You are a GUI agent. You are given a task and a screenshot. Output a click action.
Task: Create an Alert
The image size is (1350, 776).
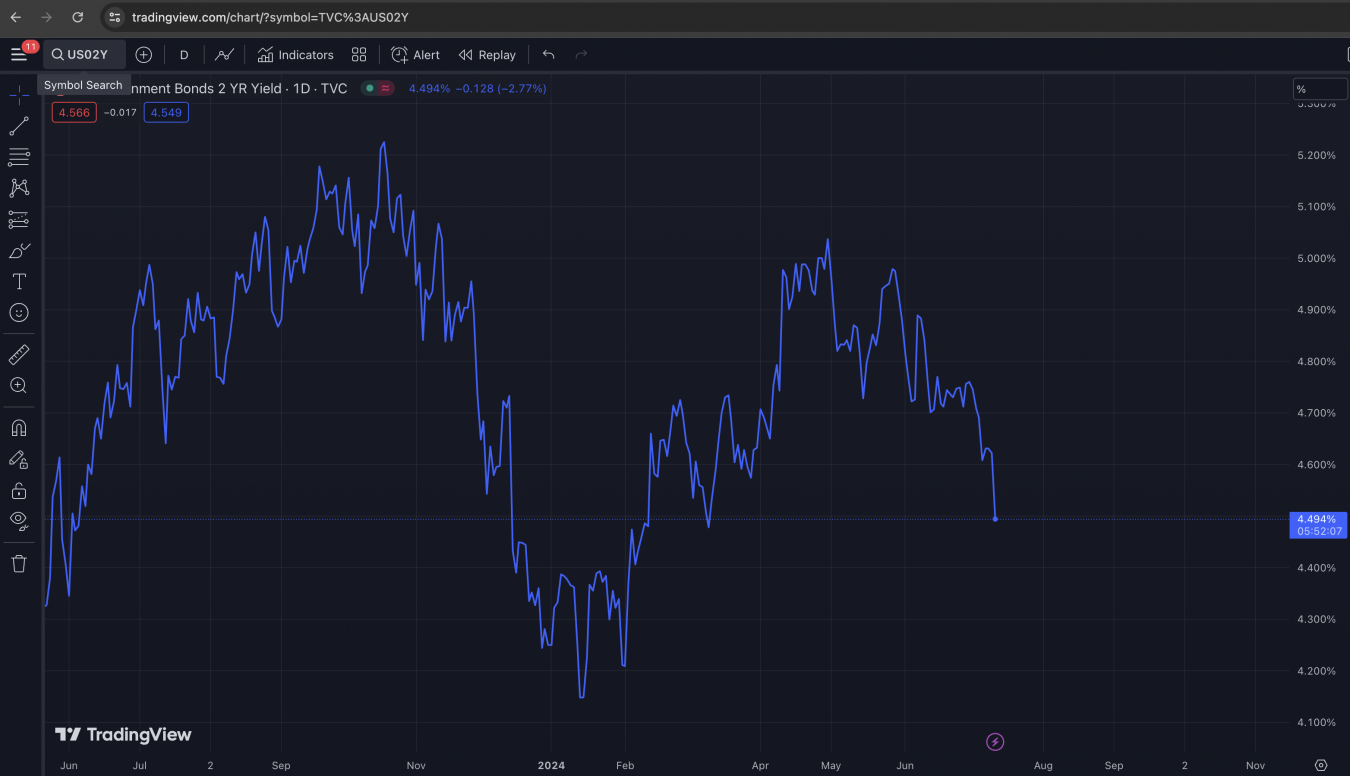tap(416, 54)
